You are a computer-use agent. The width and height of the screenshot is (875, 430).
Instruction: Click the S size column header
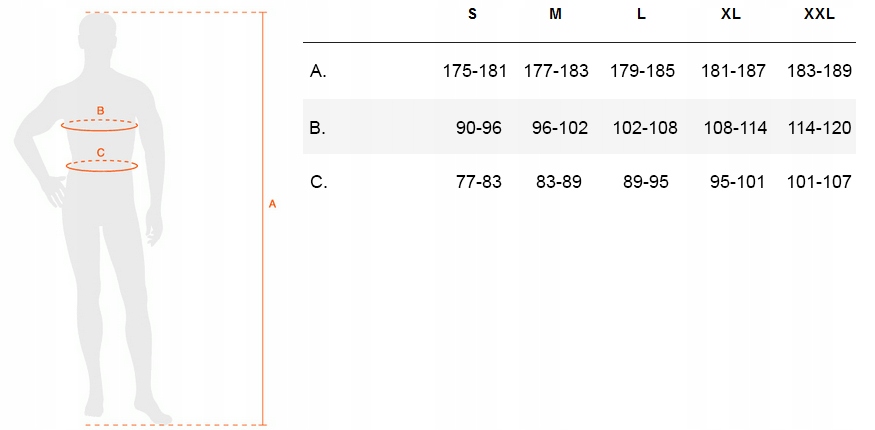(472, 15)
